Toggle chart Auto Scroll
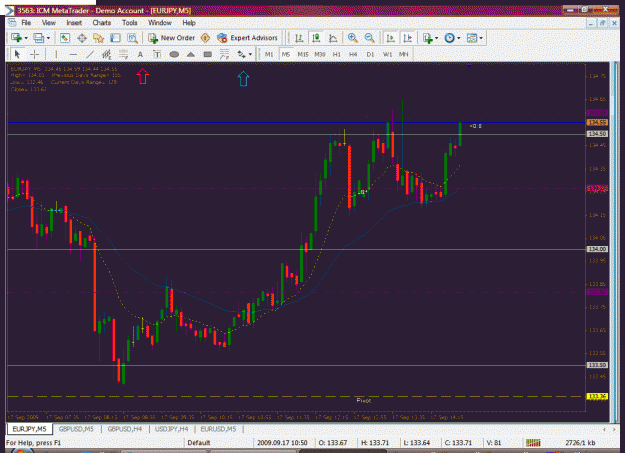 pos(391,38)
